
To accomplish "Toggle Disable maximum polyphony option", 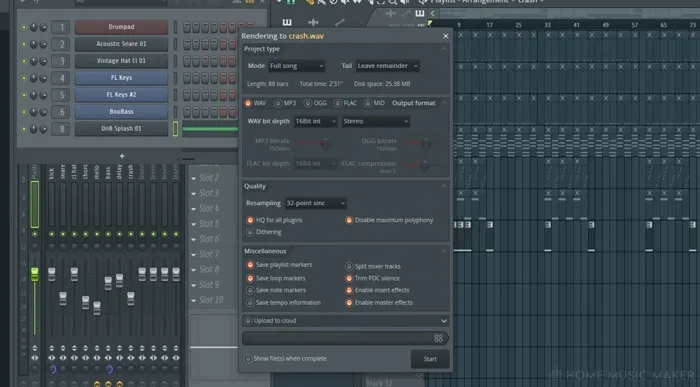I will coord(349,220).
